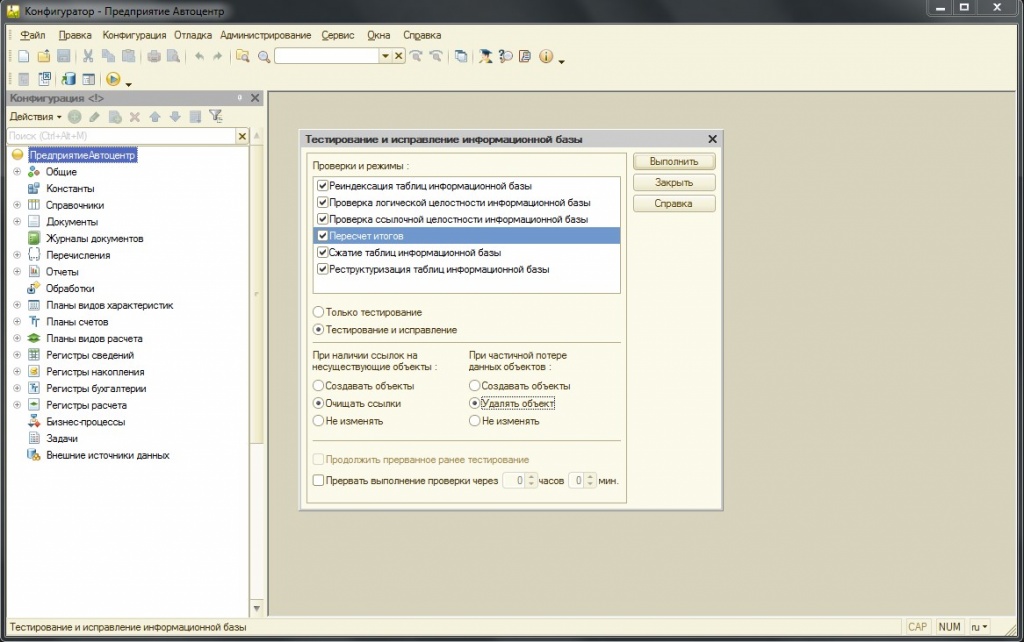Open the Отладка menu
This screenshot has height=642, width=1024.
[193, 35]
